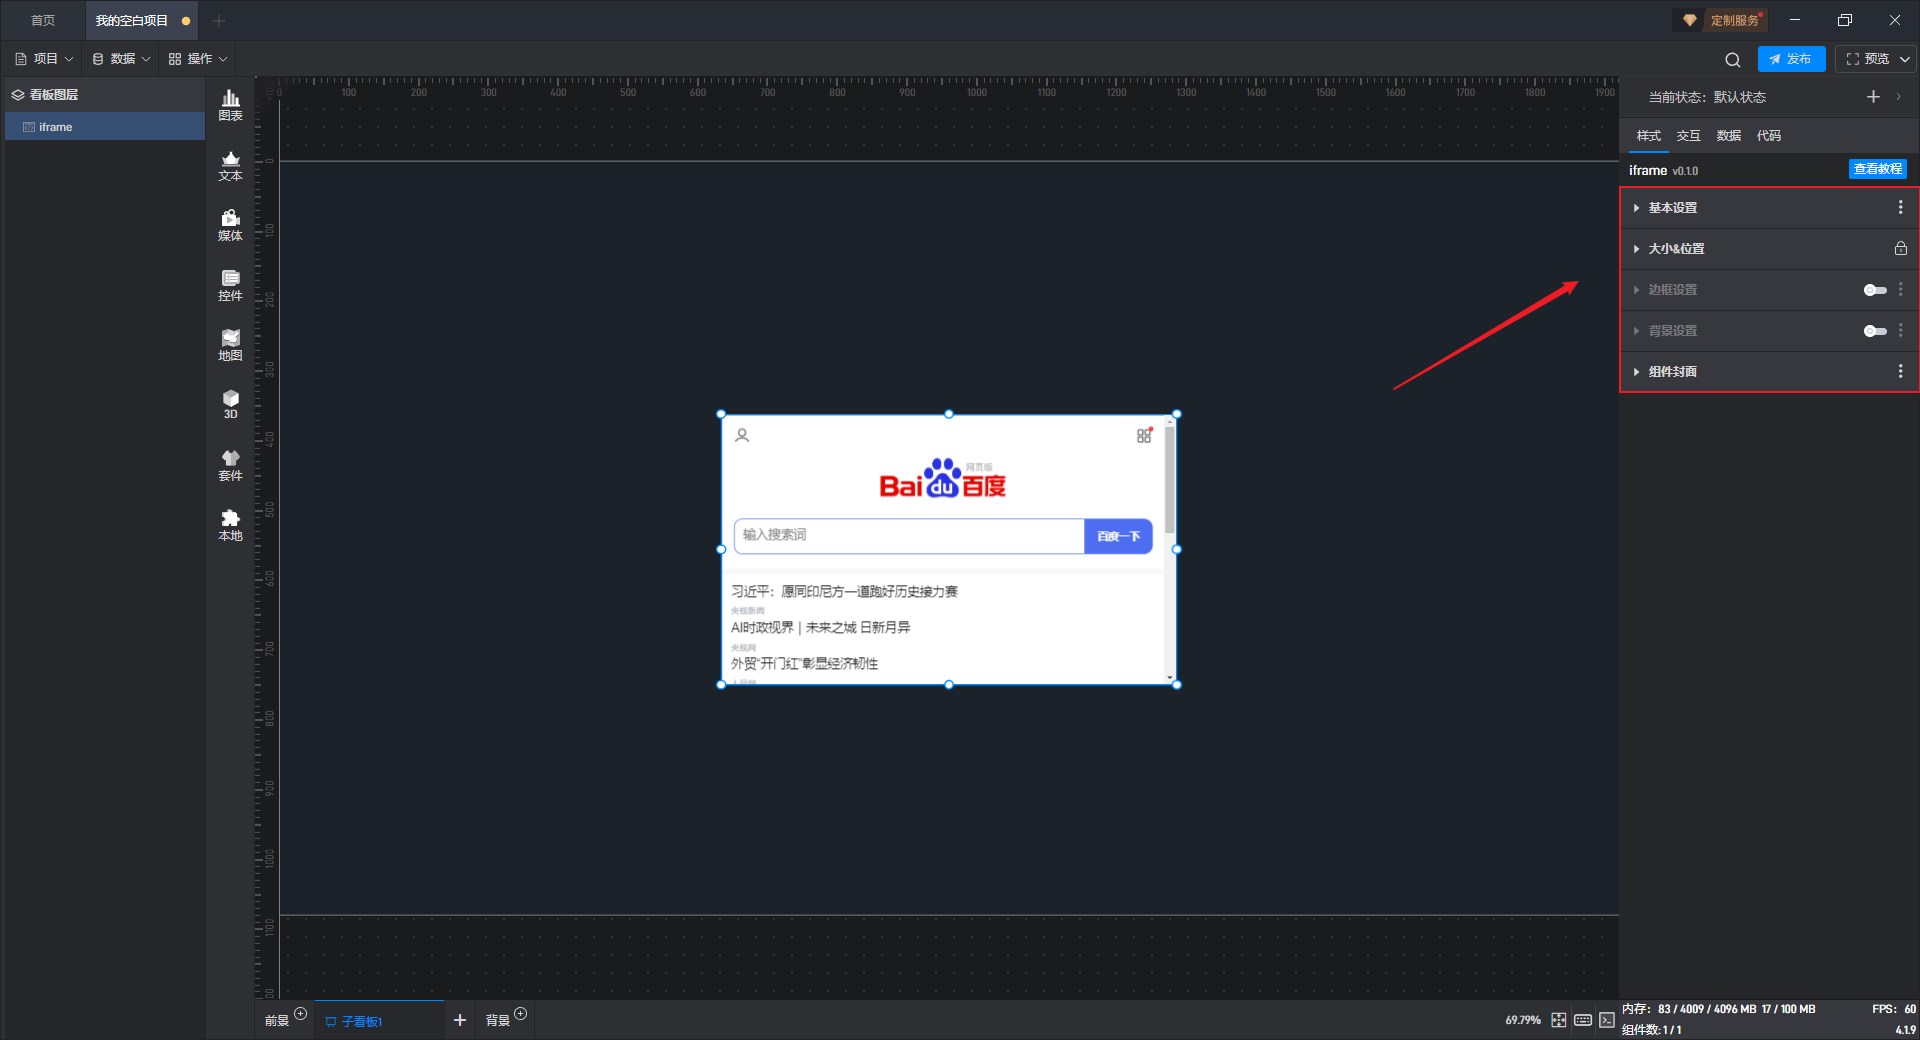Click the 前景 foreground label

click(277, 1021)
